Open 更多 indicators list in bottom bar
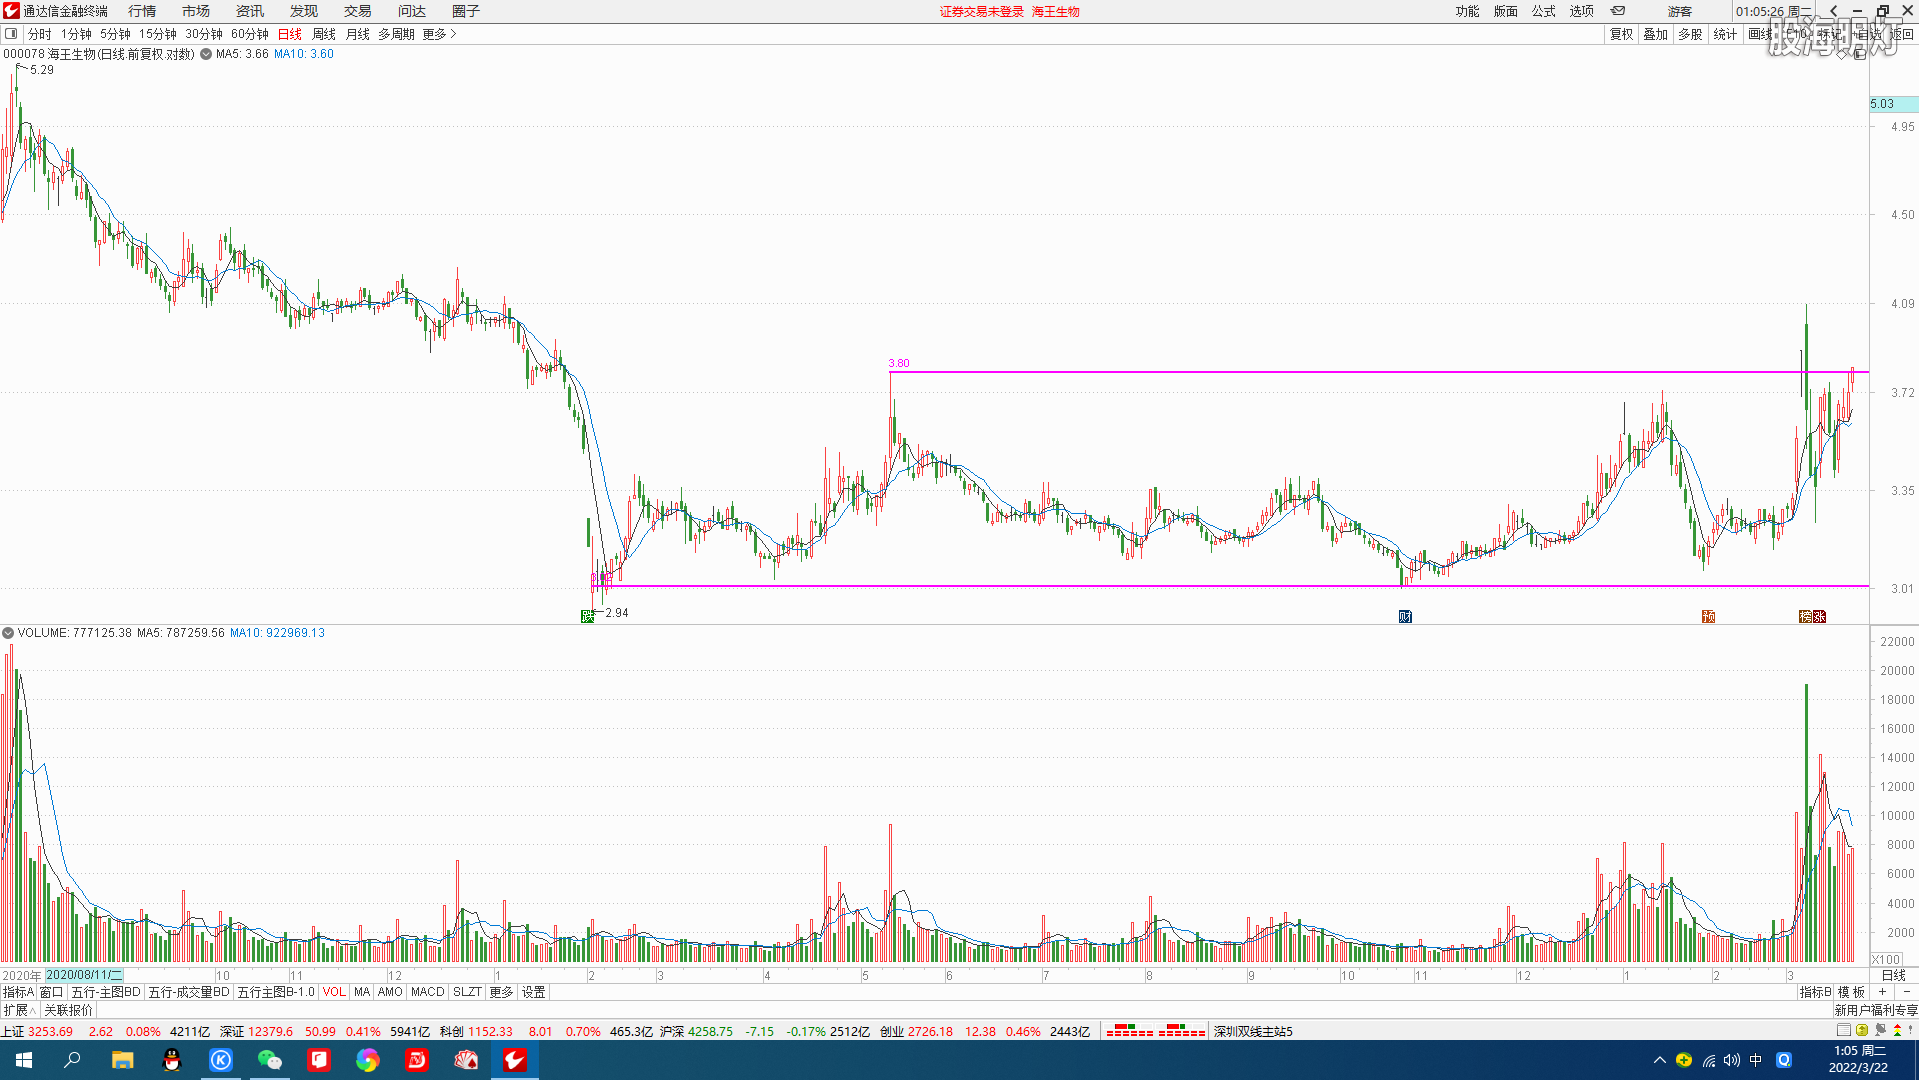The width and height of the screenshot is (1919, 1080). 501,992
